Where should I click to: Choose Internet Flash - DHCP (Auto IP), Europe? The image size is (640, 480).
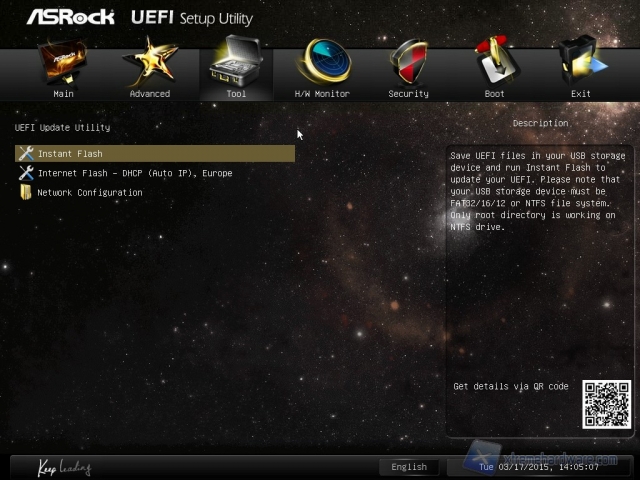135,173
